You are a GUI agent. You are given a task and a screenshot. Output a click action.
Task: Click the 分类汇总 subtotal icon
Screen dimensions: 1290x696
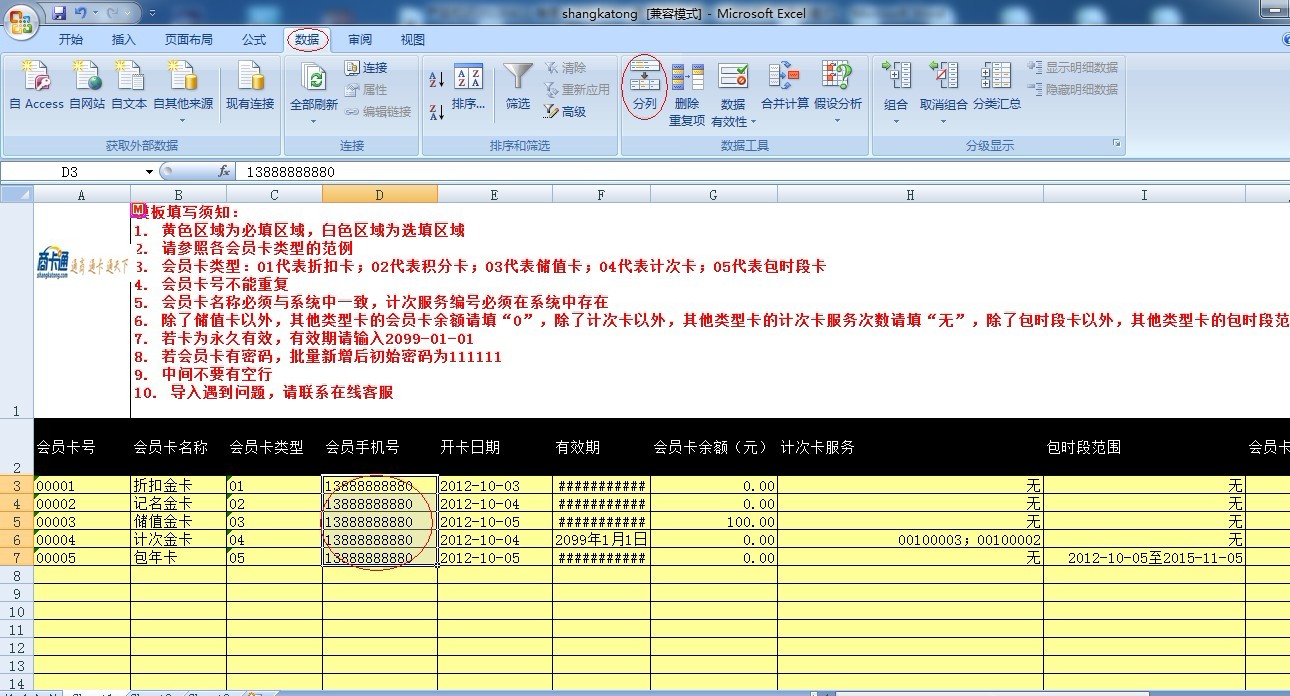click(x=996, y=78)
